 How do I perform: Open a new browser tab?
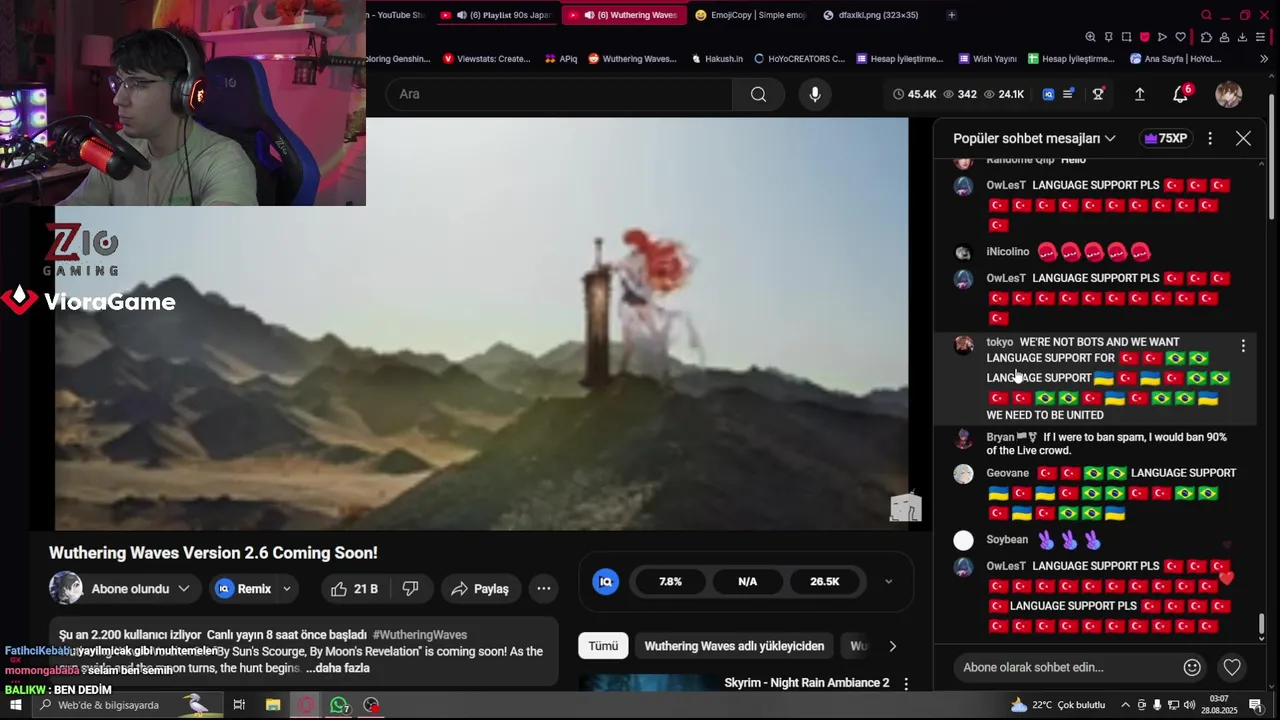tap(951, 15)
